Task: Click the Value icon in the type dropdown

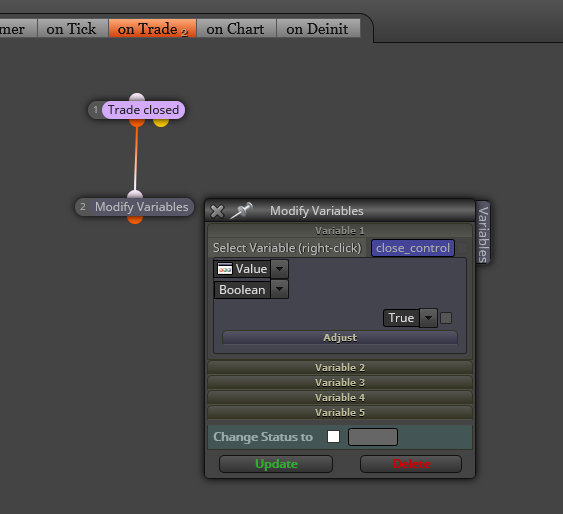Action: click(225, 269)
